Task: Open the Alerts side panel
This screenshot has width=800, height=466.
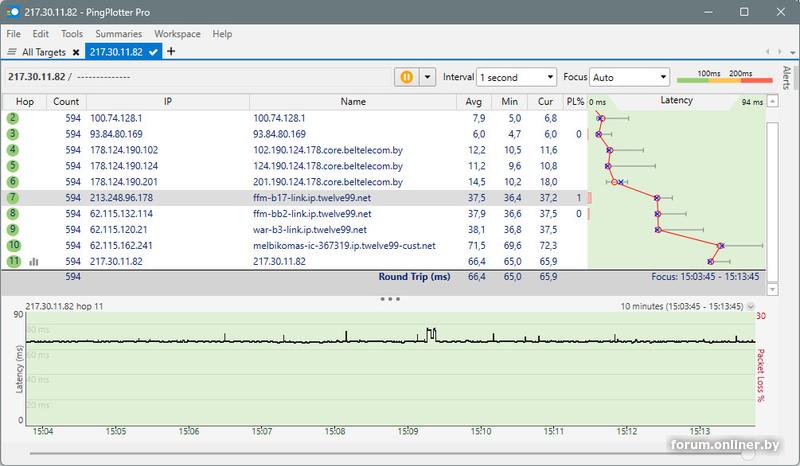Action: pos(787,78)
